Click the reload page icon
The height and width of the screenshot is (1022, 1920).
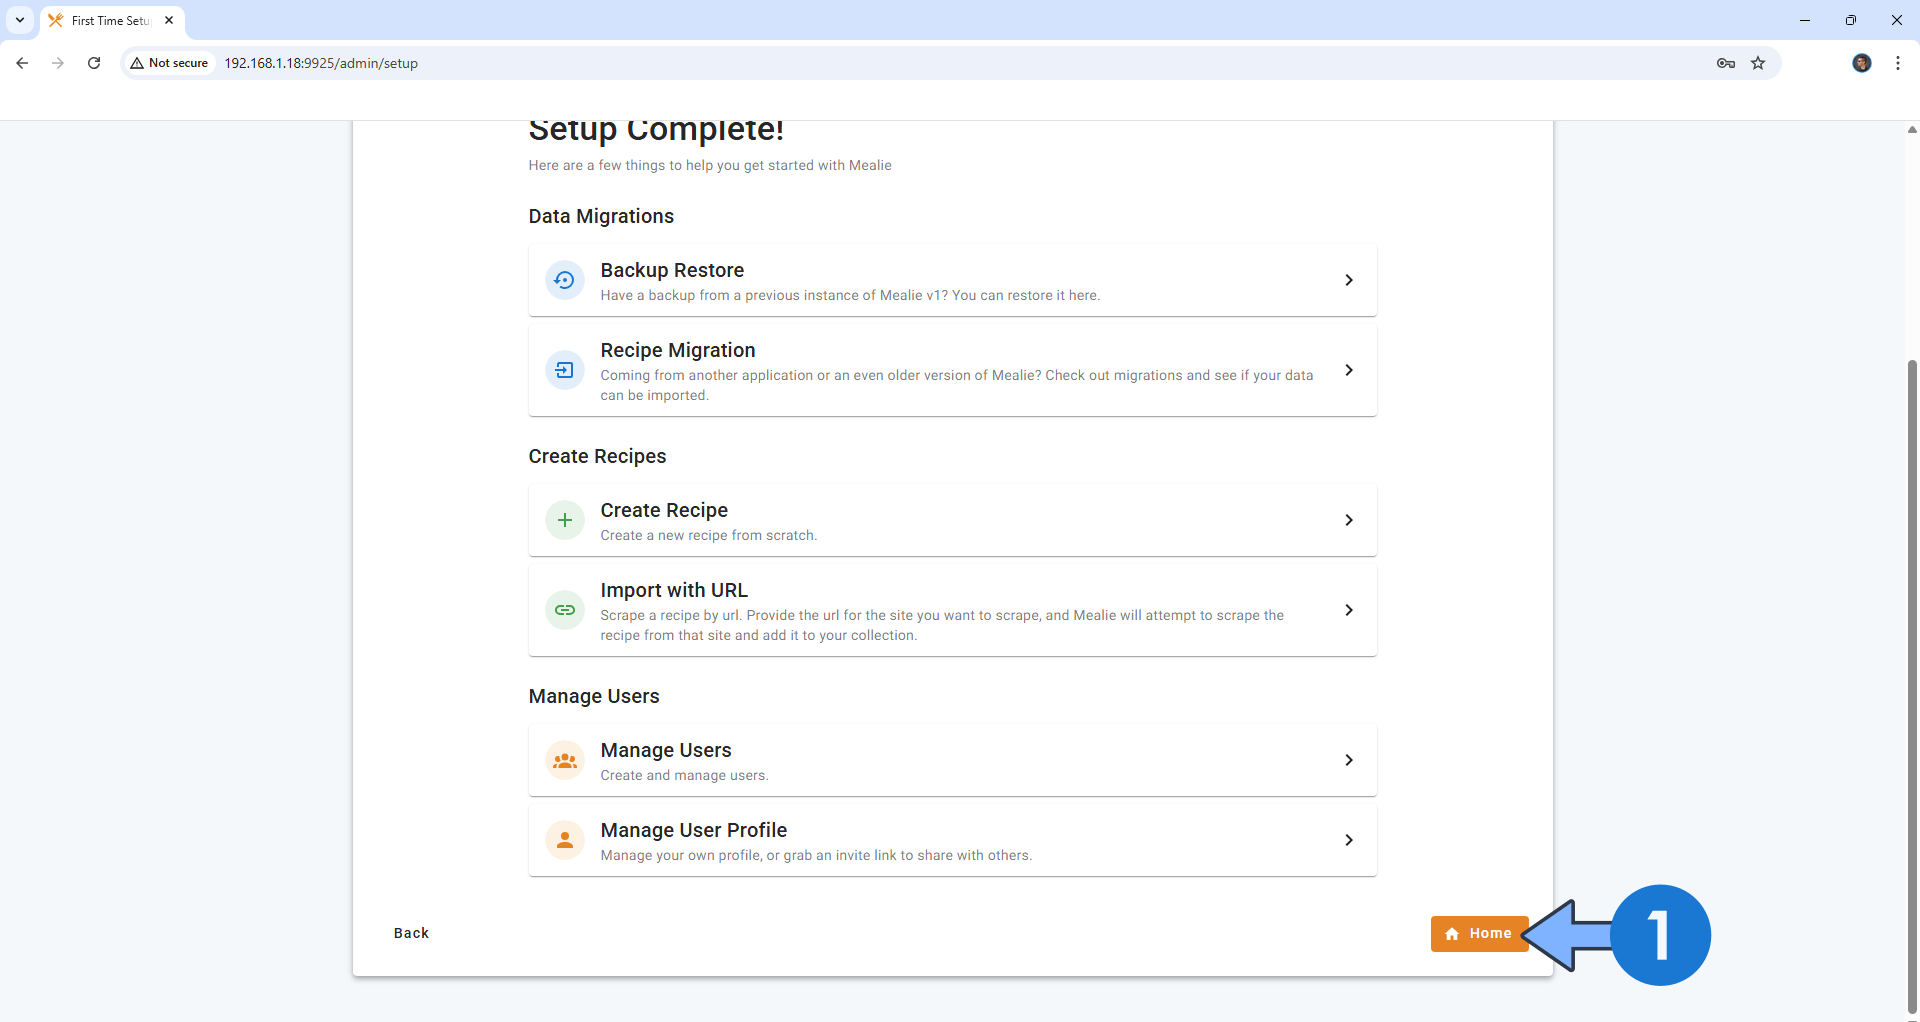click(93, 62)
